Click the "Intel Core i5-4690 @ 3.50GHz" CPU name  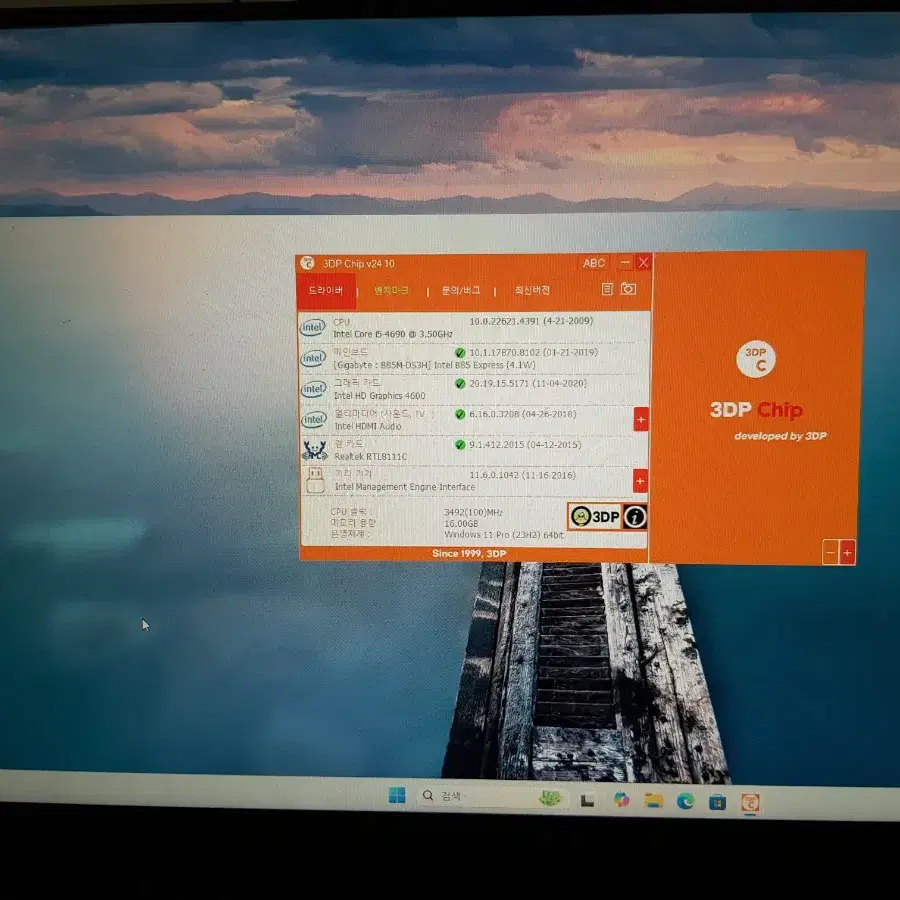pos(393,334)
